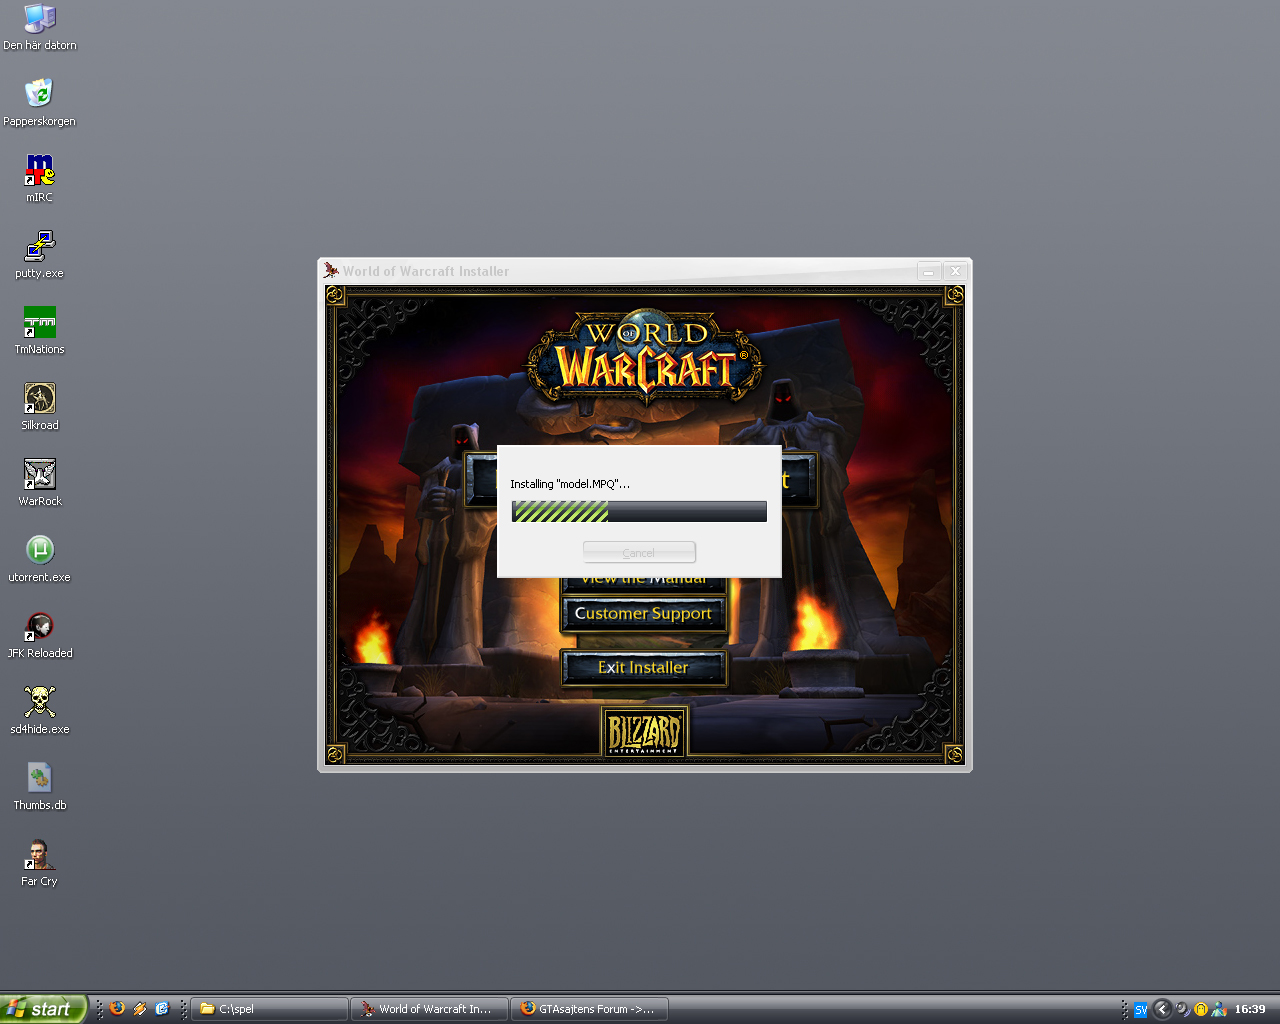The height and width of the screenshot is (1024, 1280).
Task: Click the yellow ghost tray icon
Action: [1200, 1009]
